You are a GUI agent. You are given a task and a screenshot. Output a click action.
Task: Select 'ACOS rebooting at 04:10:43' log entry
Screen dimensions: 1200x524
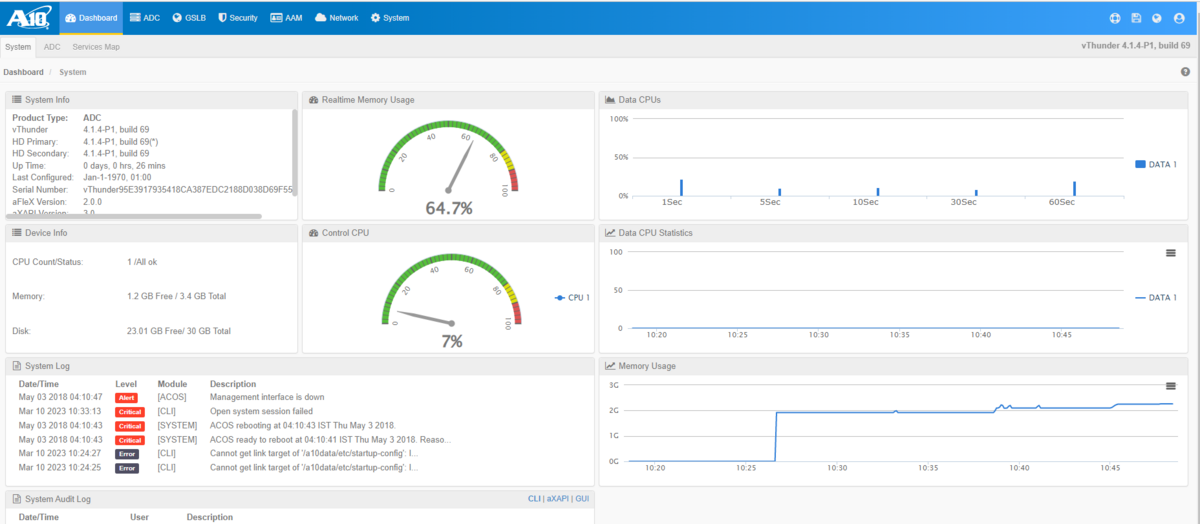(x=302, y=426)
